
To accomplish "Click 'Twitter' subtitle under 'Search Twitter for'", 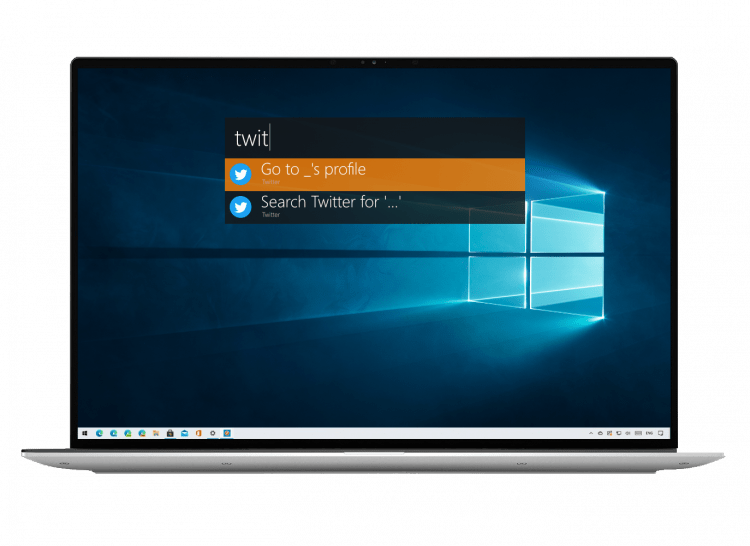I will 271,215.
